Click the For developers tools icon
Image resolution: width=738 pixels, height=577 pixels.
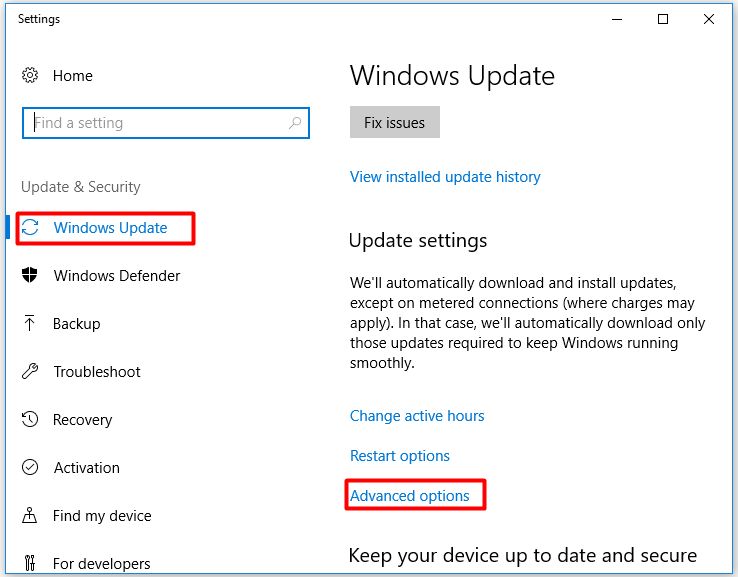coord(30,563)
